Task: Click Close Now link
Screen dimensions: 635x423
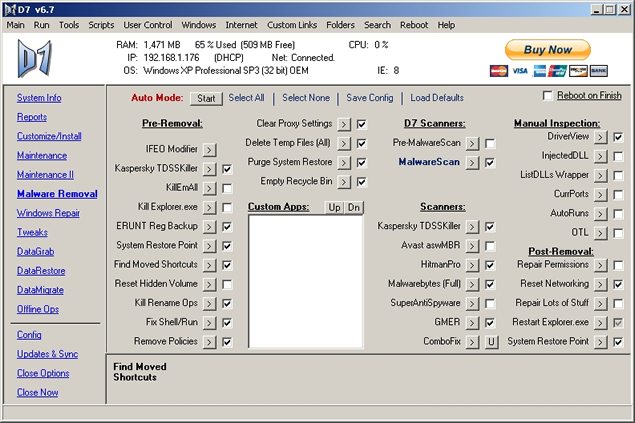Action: 37,393
